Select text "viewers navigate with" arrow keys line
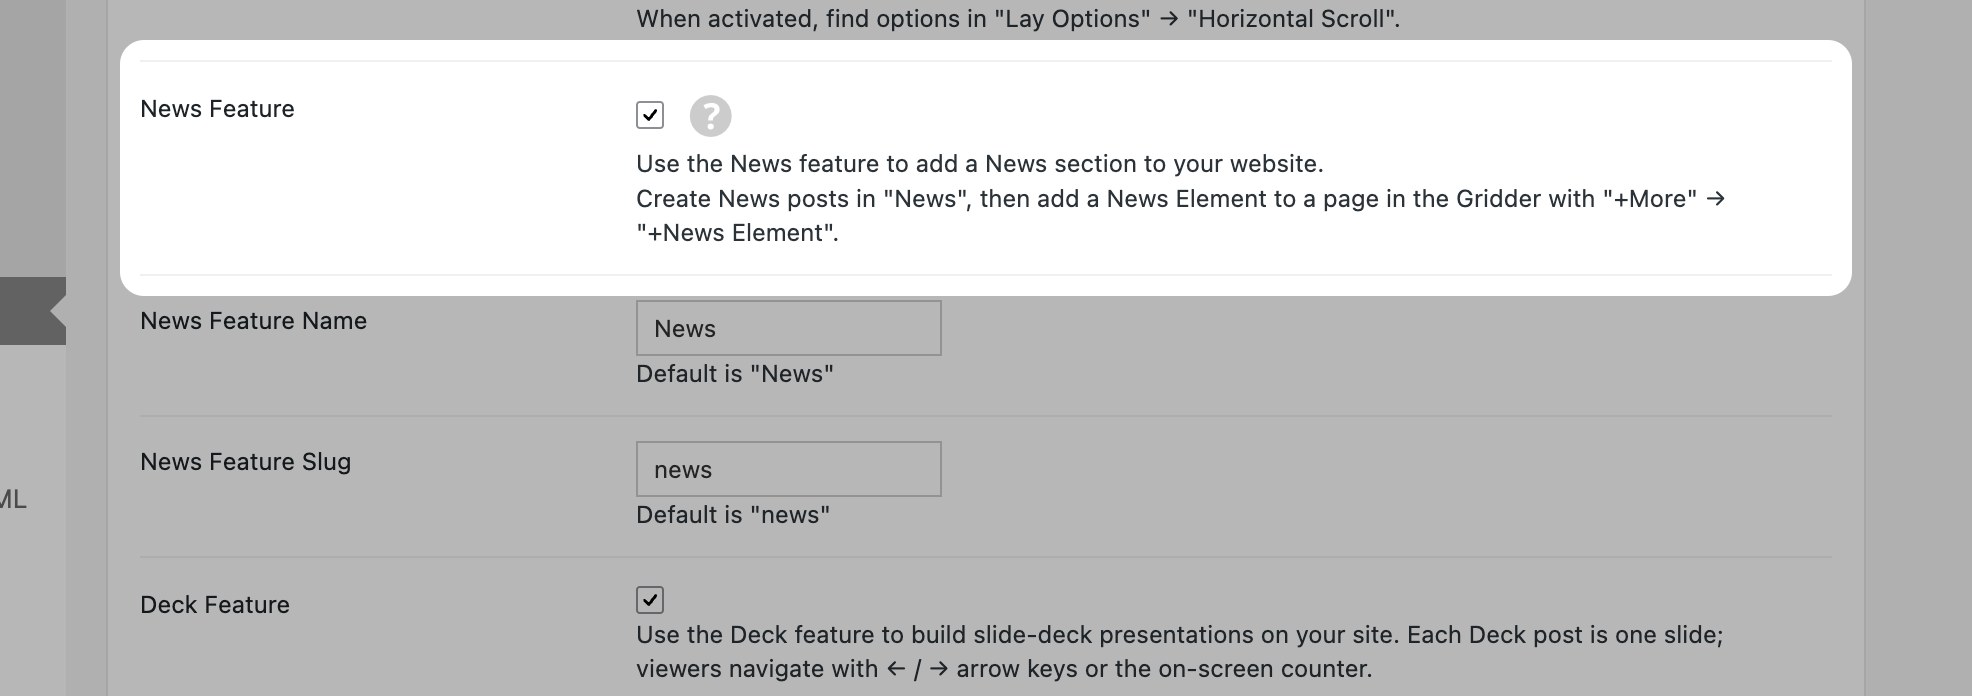This screenshot has width=1972, height=696. tap(1004, 669)
